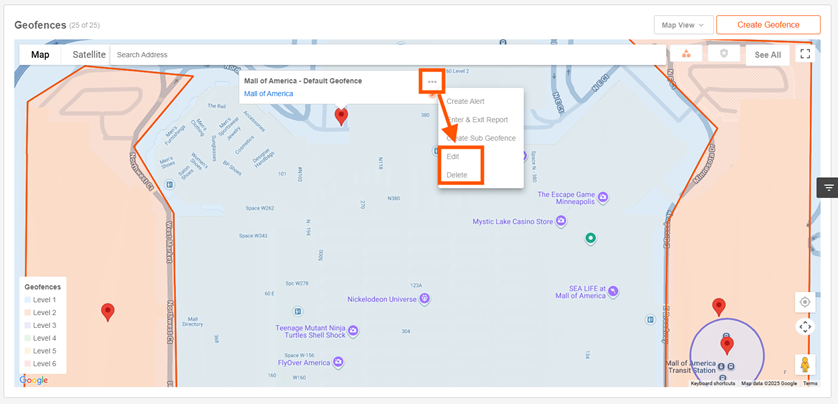
Task: Click the Level 6 legend swatch
Action: click(28, 364)
